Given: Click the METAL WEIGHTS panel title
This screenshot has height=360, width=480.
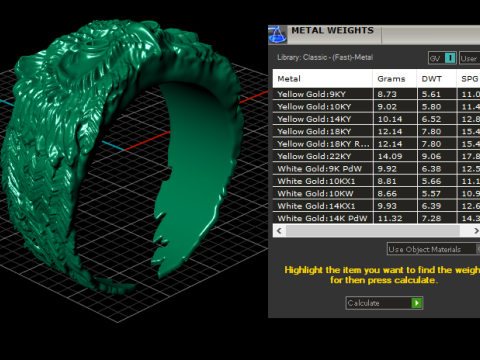Looking at the screenshot, I should tap(332, 30).
